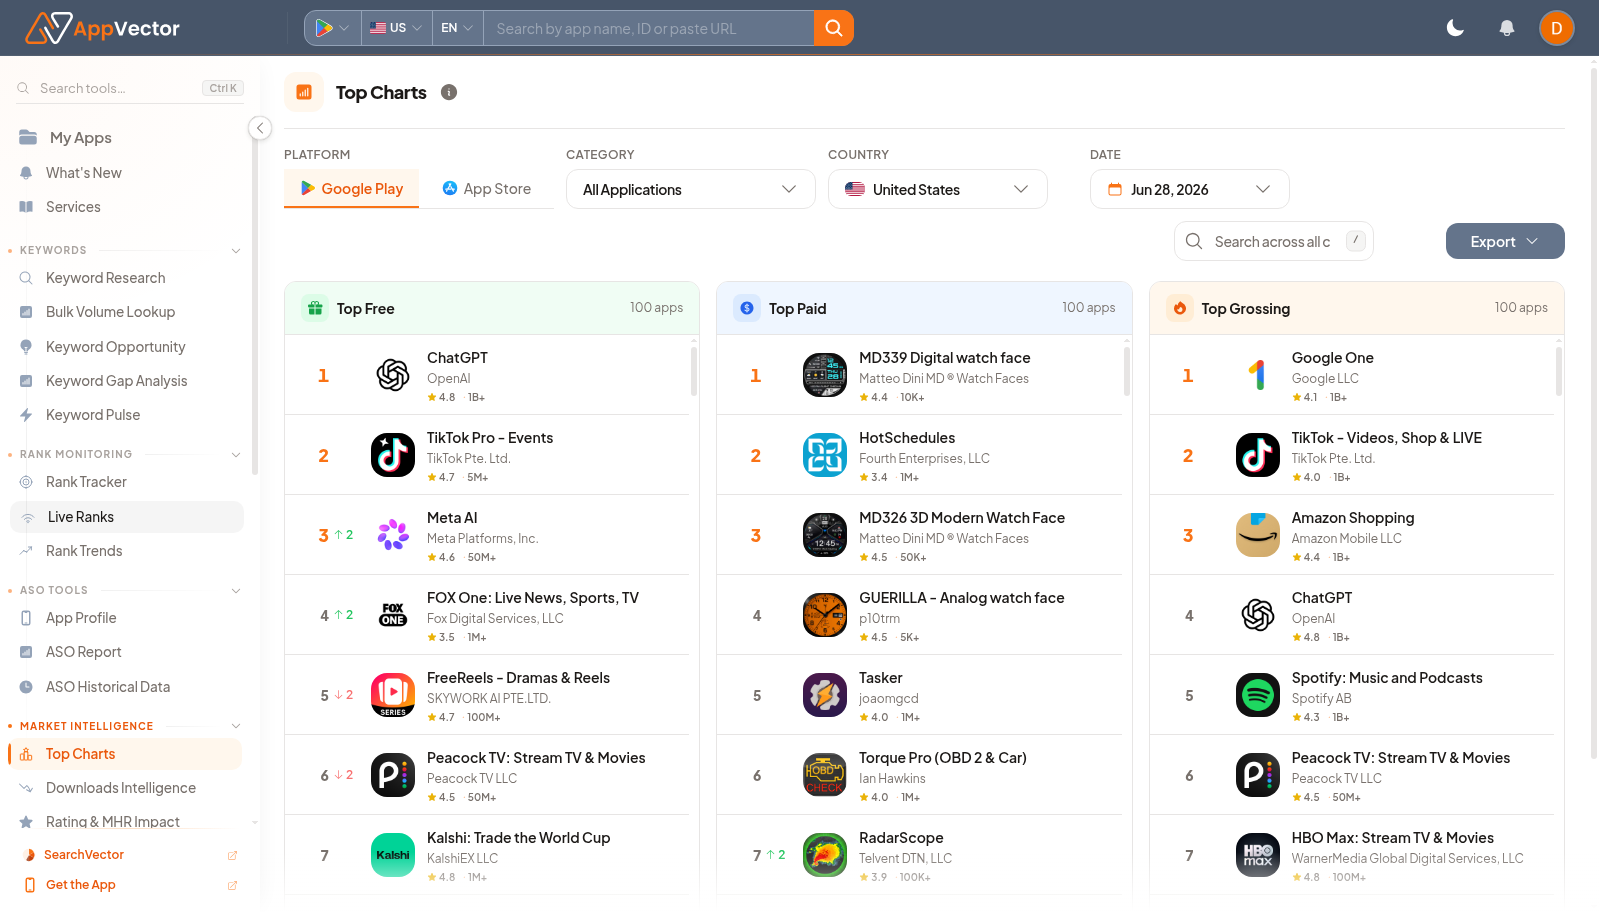1599x912 pixels.
Task: Collapse the sidebar with arrow button
Action: click(260, 128)
